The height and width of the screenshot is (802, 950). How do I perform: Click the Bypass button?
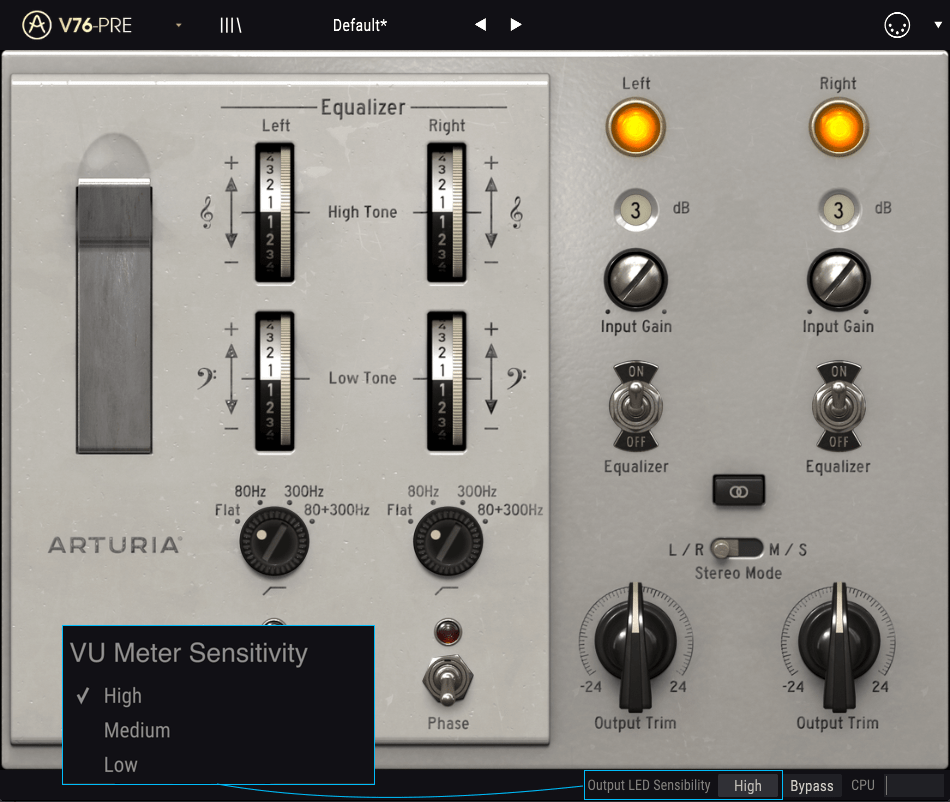pos(811,786)
